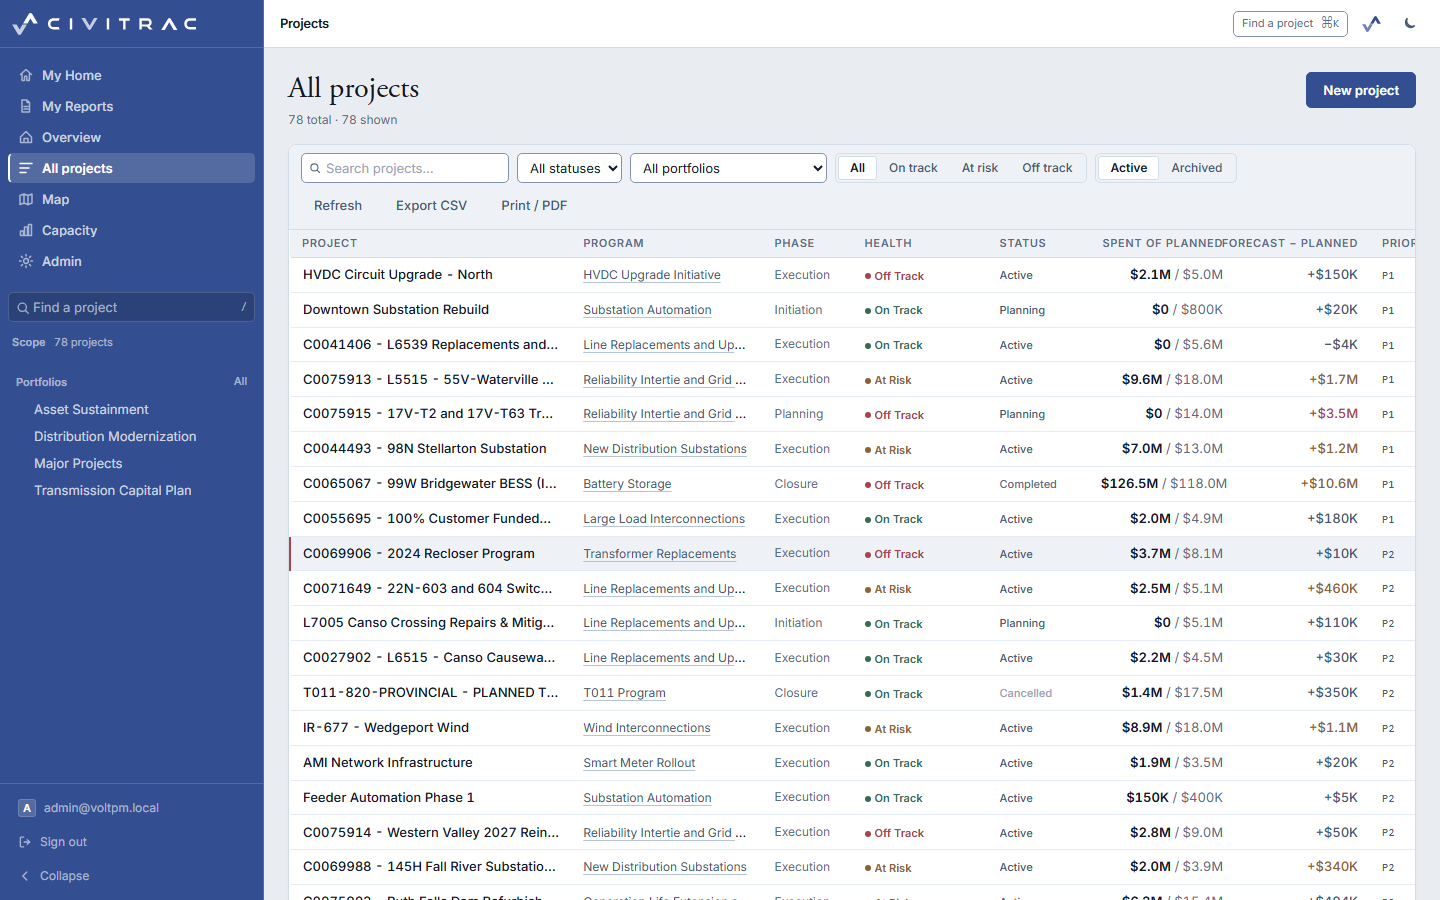The height and width of the screenshot is (900, 1440).
Task: Click admin@voltpm.local account label
Action: (x=101, y=808)
